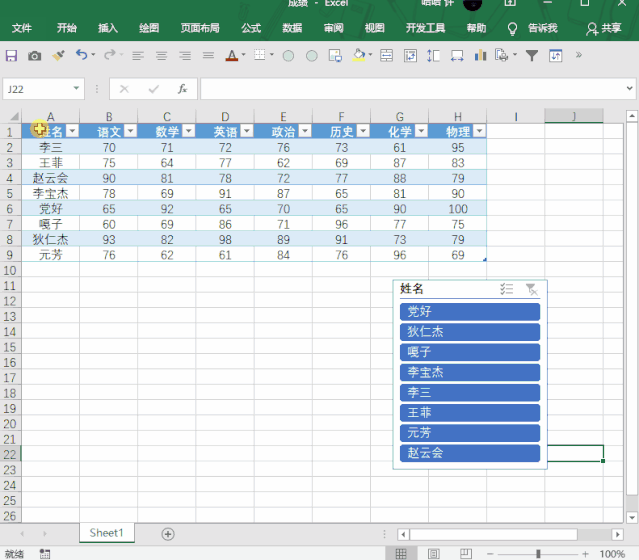Click the funnel Filter icon in toolbar

tap(532, 55)
